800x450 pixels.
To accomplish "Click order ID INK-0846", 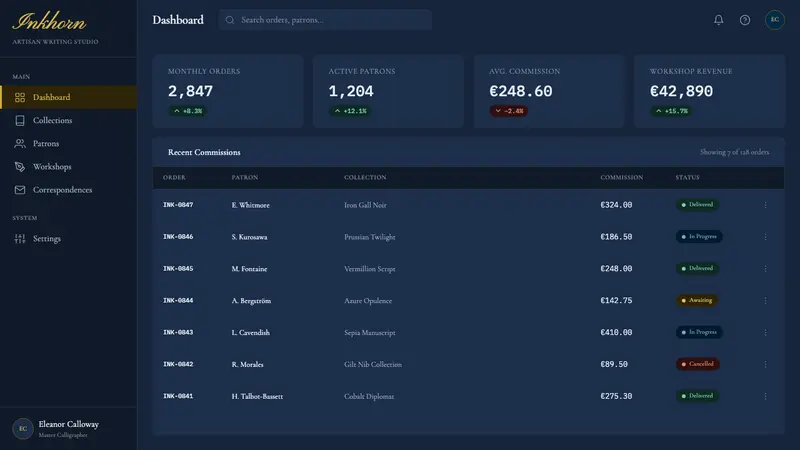I will click(x=178, y=237).
